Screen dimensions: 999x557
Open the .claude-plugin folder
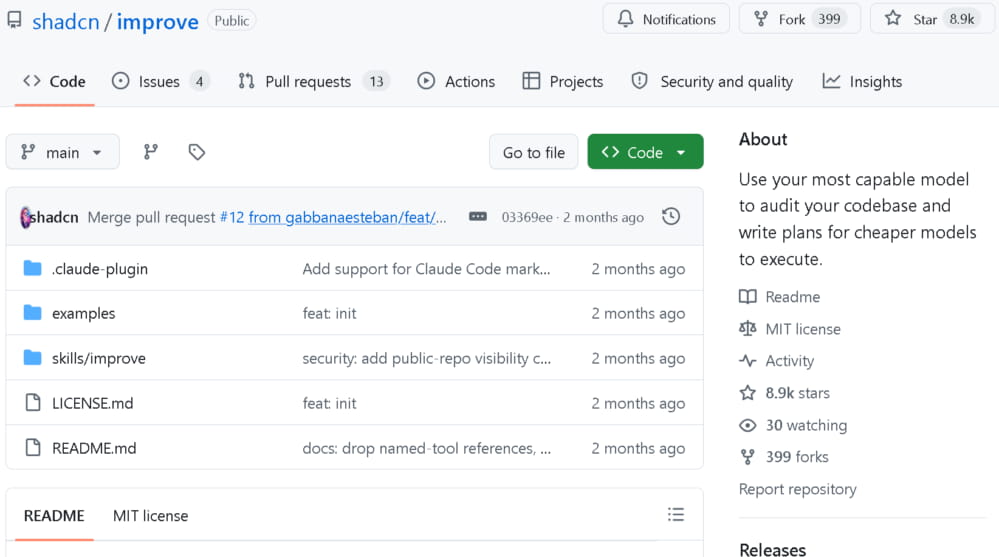click(100, 269)
